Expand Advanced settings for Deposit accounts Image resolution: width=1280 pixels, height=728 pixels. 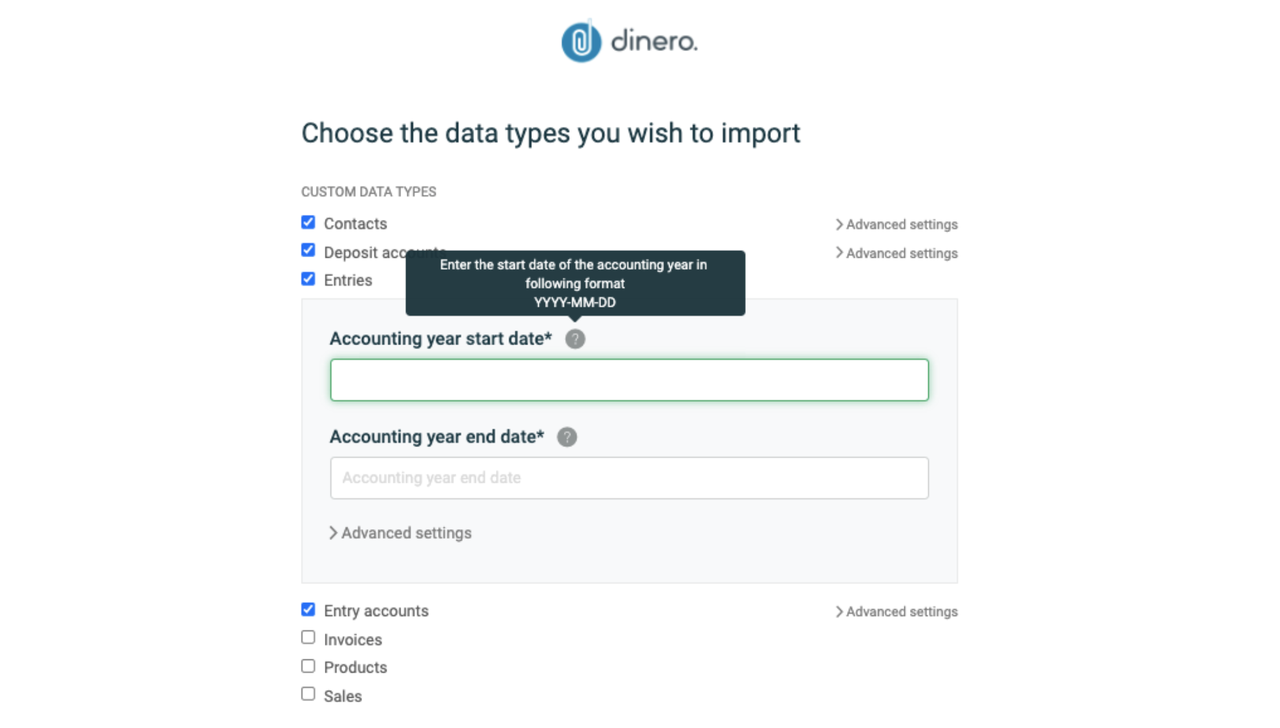[x=896, y=254]
